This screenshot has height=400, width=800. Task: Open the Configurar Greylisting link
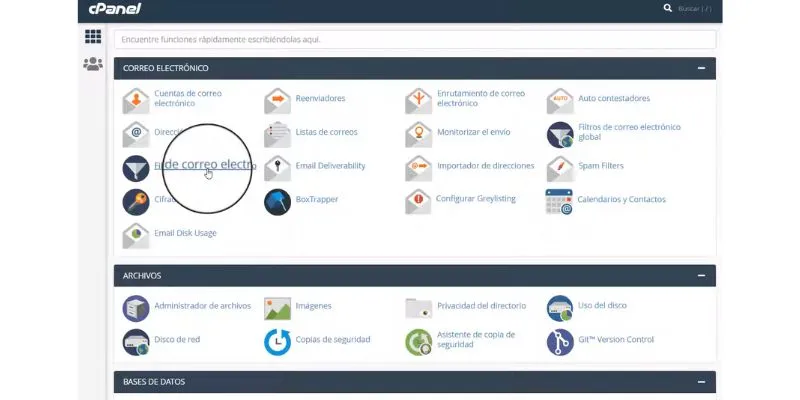(x=476, y=198)
